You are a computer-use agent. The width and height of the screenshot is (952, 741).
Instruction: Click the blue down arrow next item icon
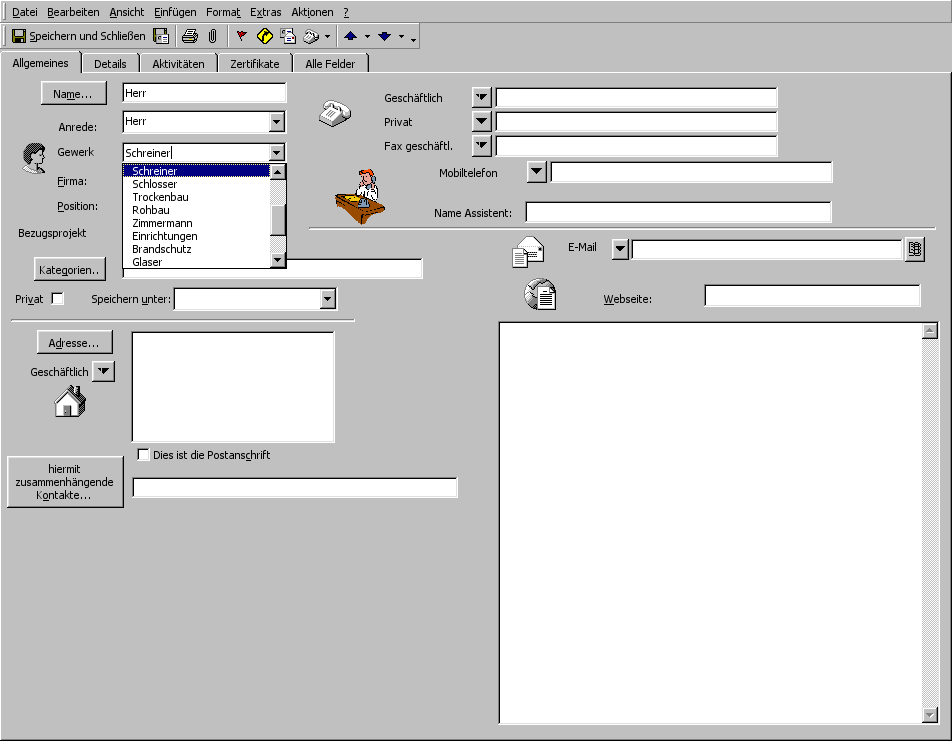tap(384, 37)
